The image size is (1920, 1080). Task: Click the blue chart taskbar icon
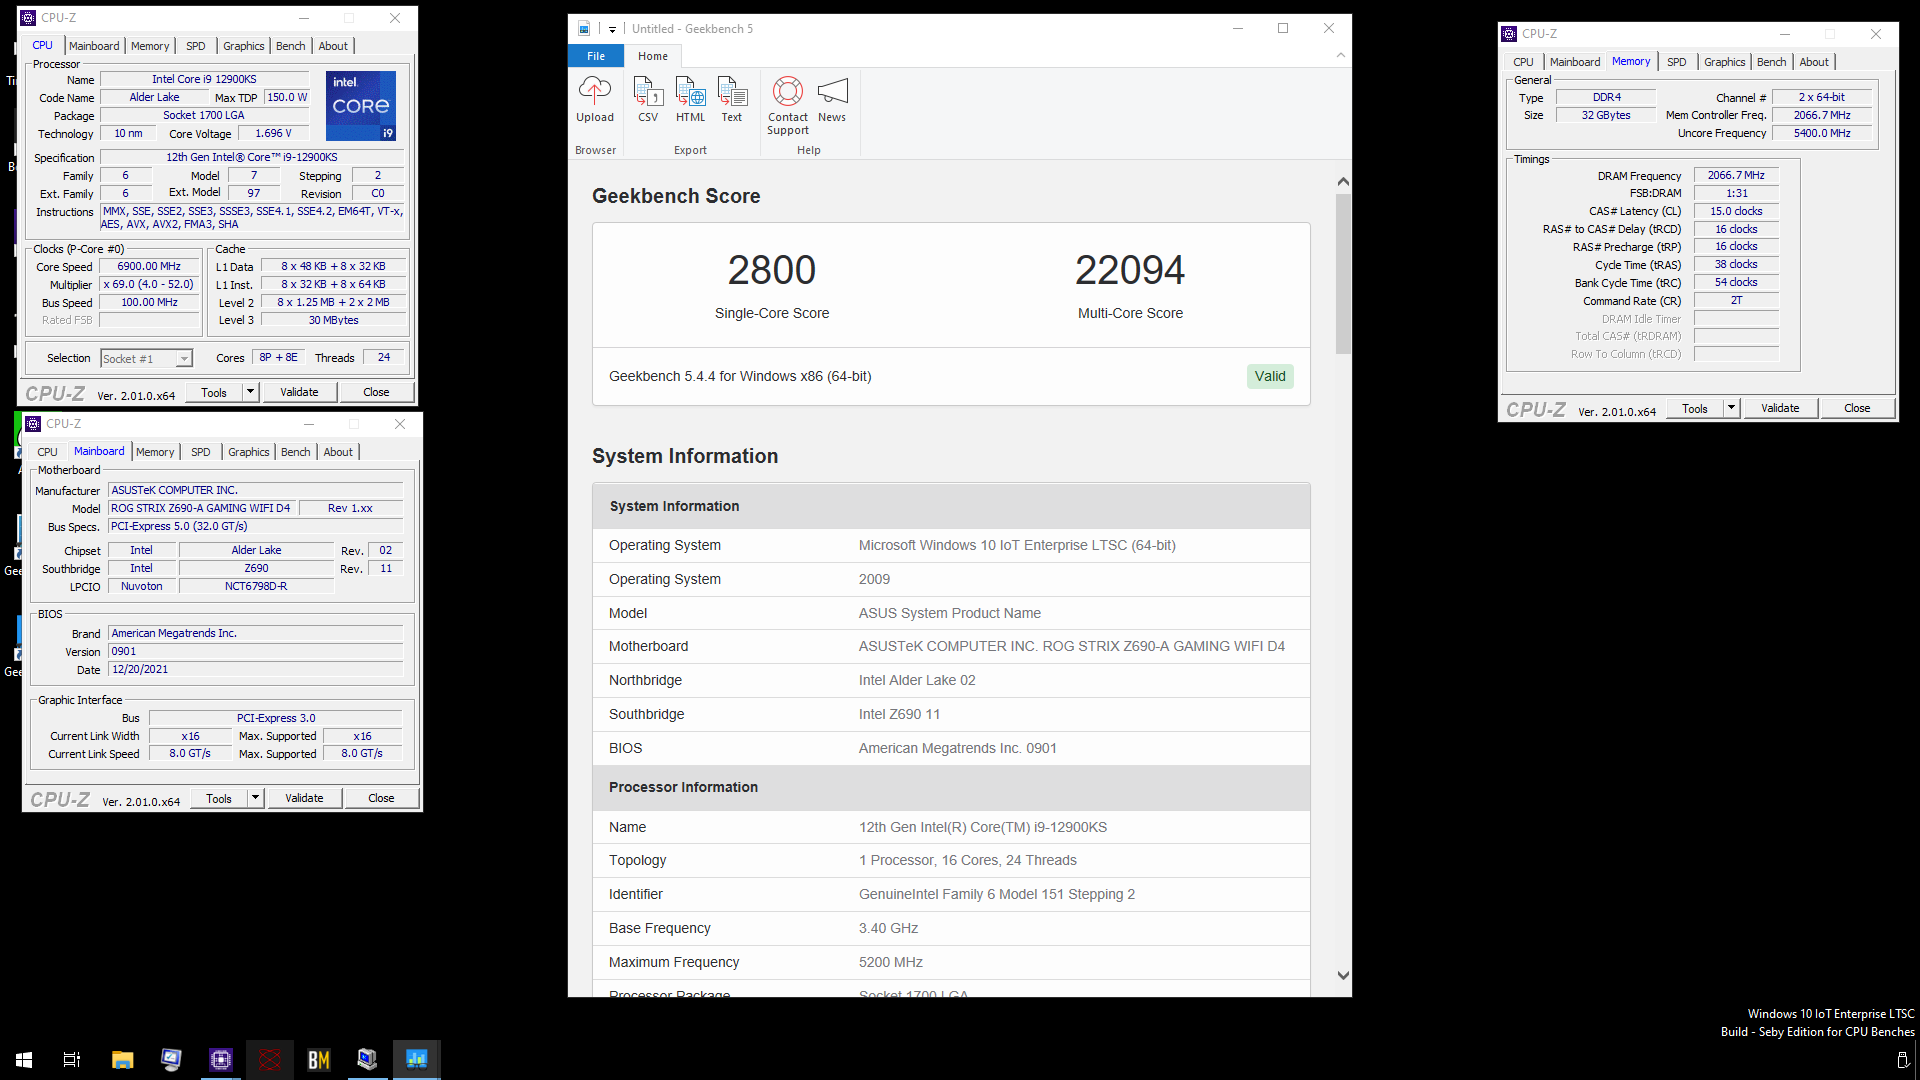pos(417,1059)
